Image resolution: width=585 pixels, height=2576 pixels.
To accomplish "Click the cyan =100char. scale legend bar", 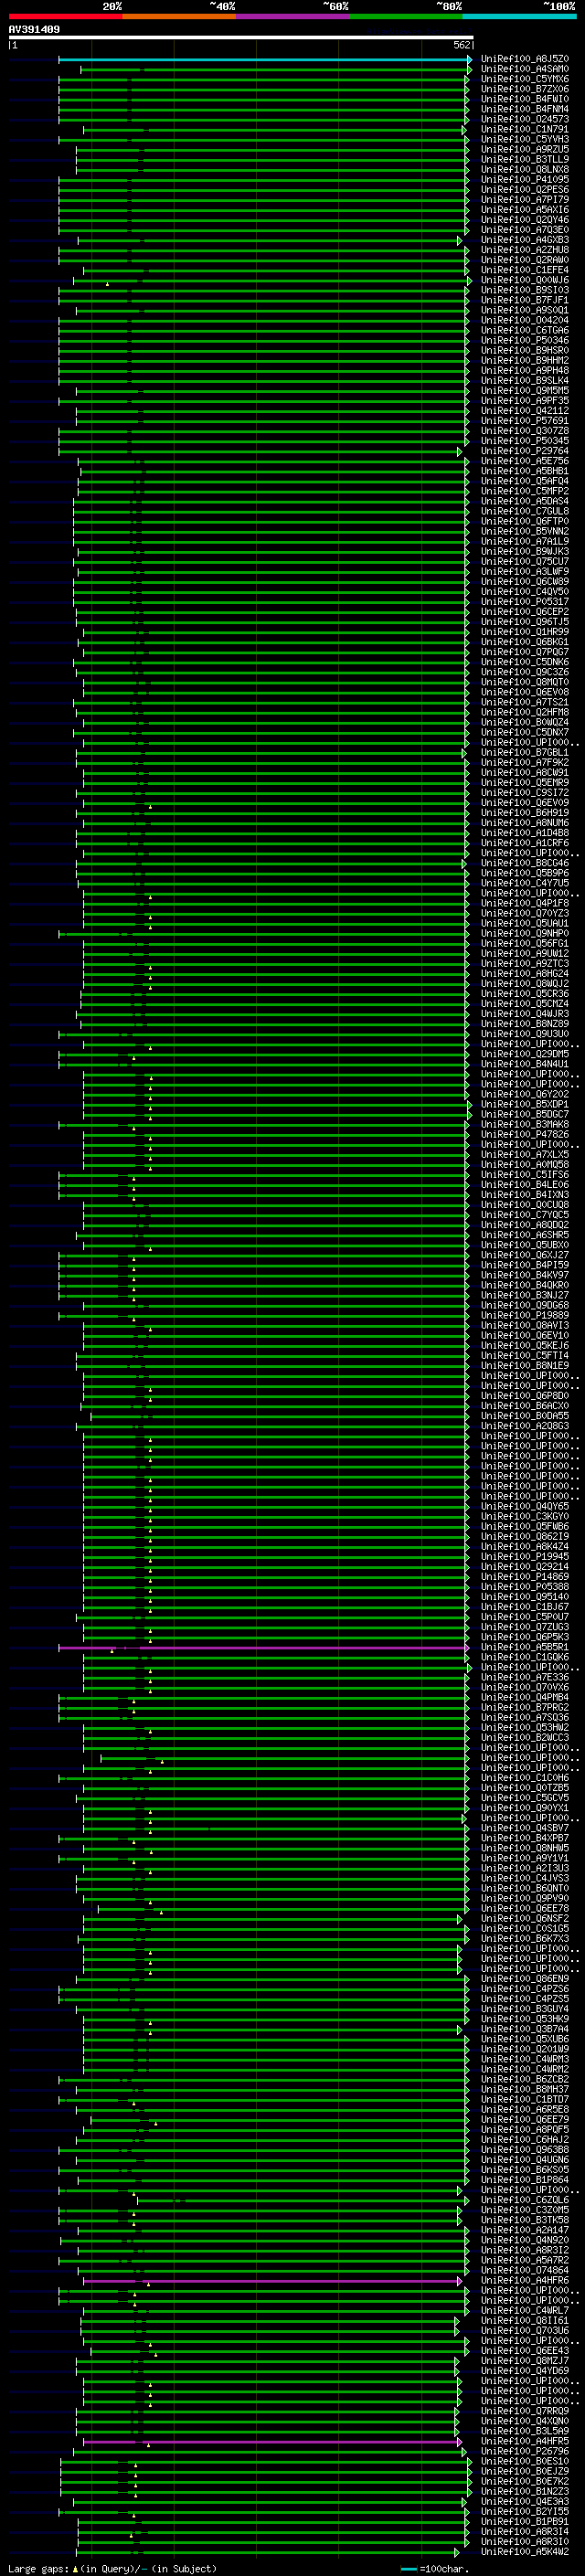I will click(x=408, y=2569).
